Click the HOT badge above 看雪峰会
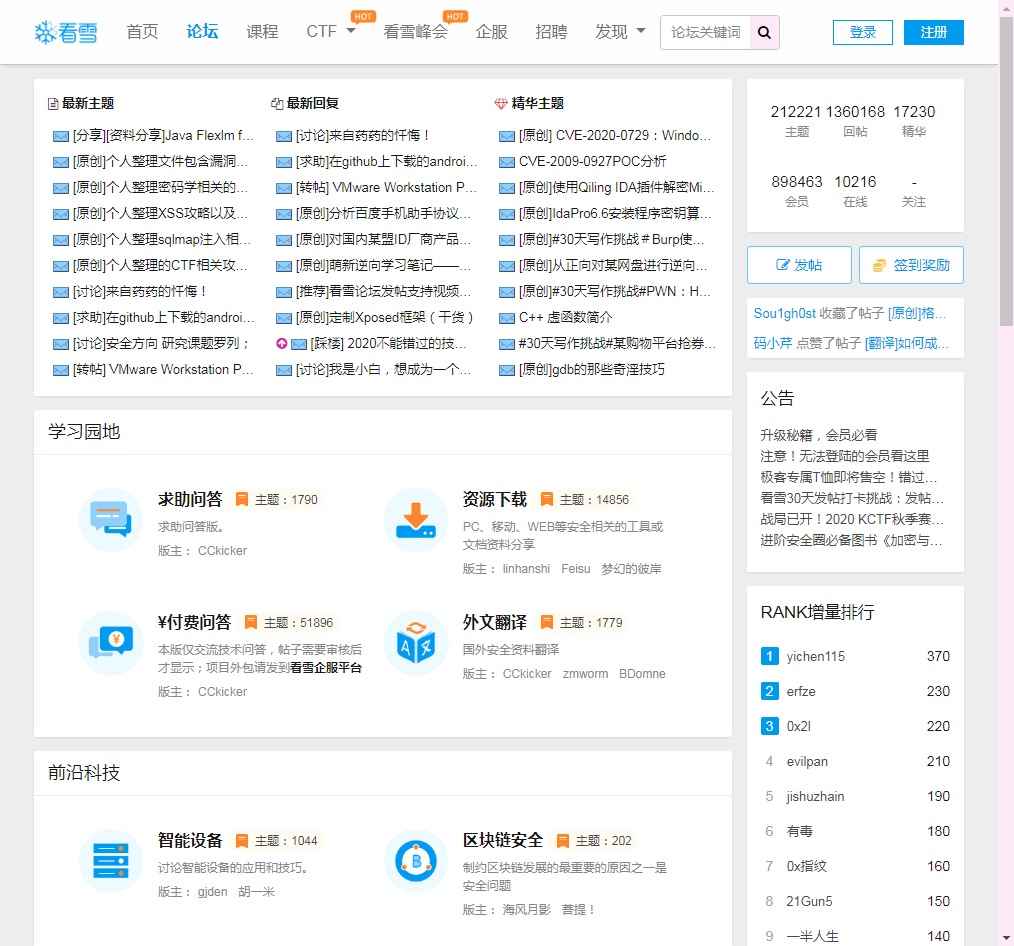 point(455,16)
